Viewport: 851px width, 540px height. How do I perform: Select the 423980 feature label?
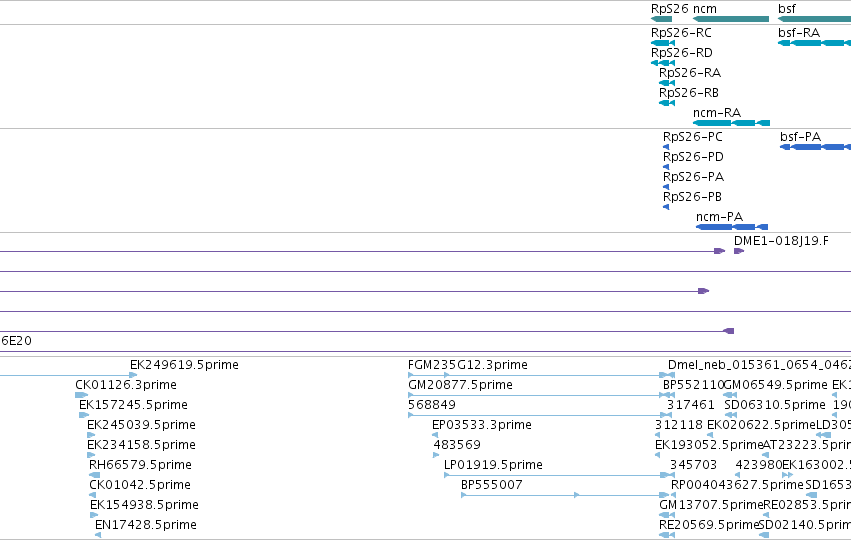tap(758, 466)
